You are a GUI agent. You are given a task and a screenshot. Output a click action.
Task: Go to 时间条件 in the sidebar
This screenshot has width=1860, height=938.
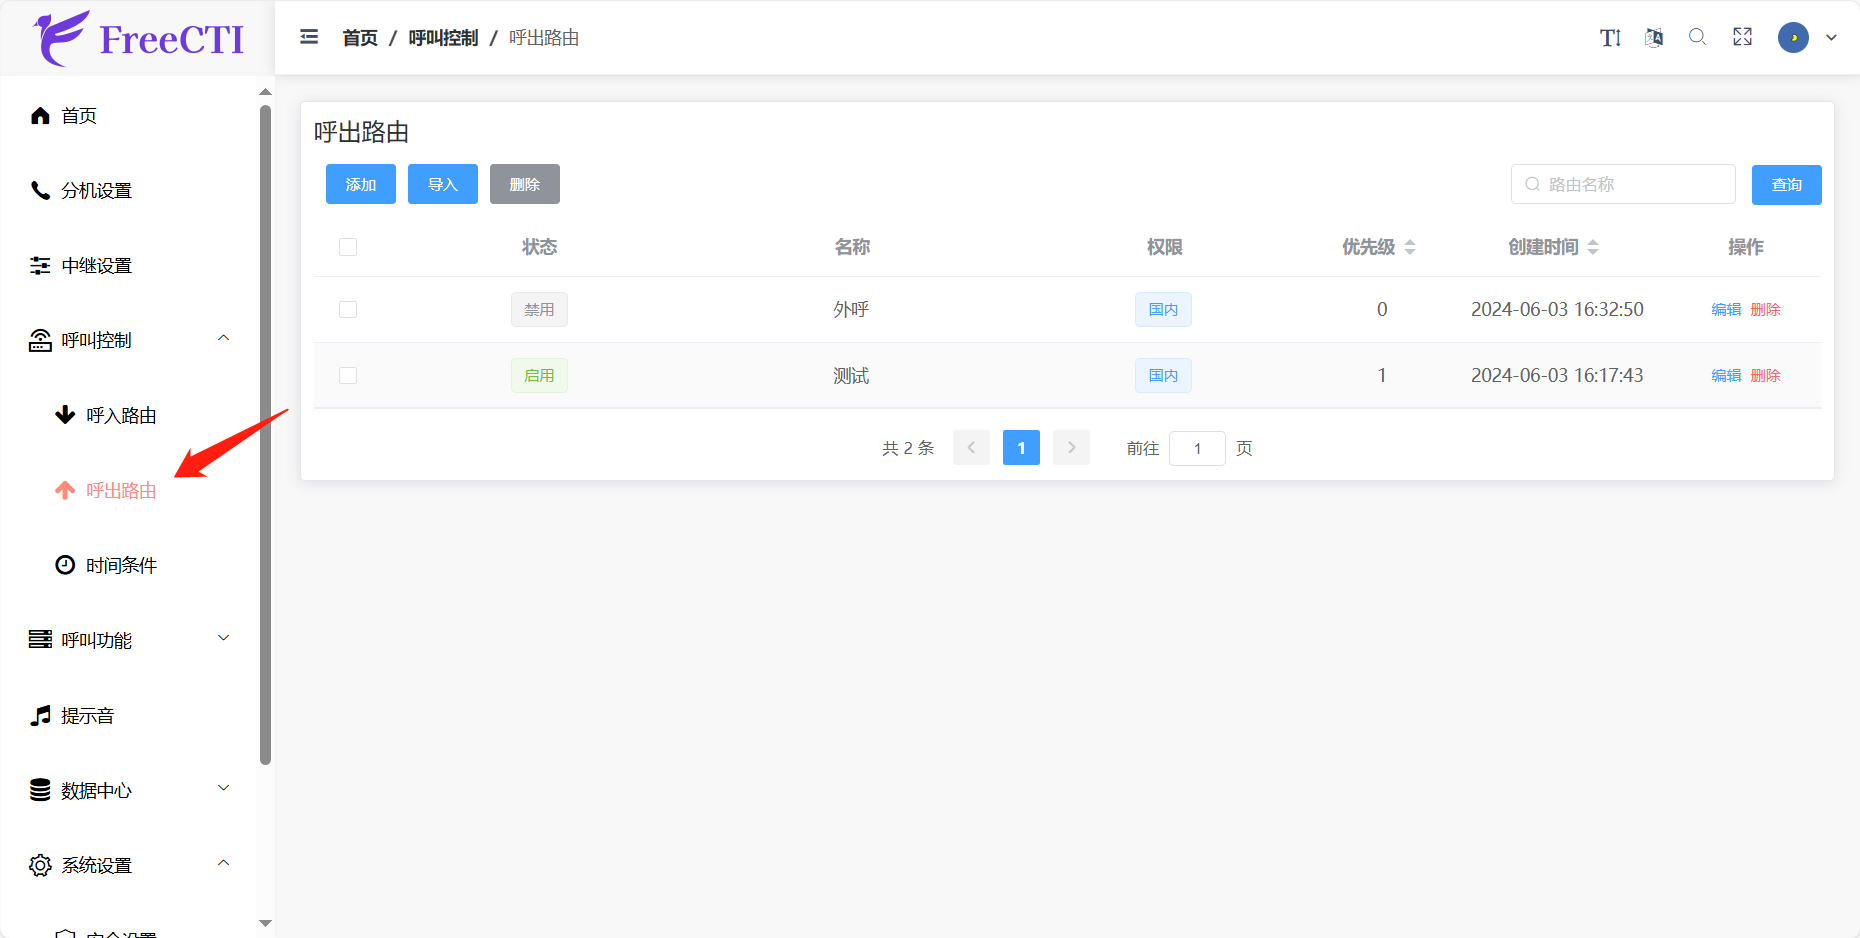point(121,565)
